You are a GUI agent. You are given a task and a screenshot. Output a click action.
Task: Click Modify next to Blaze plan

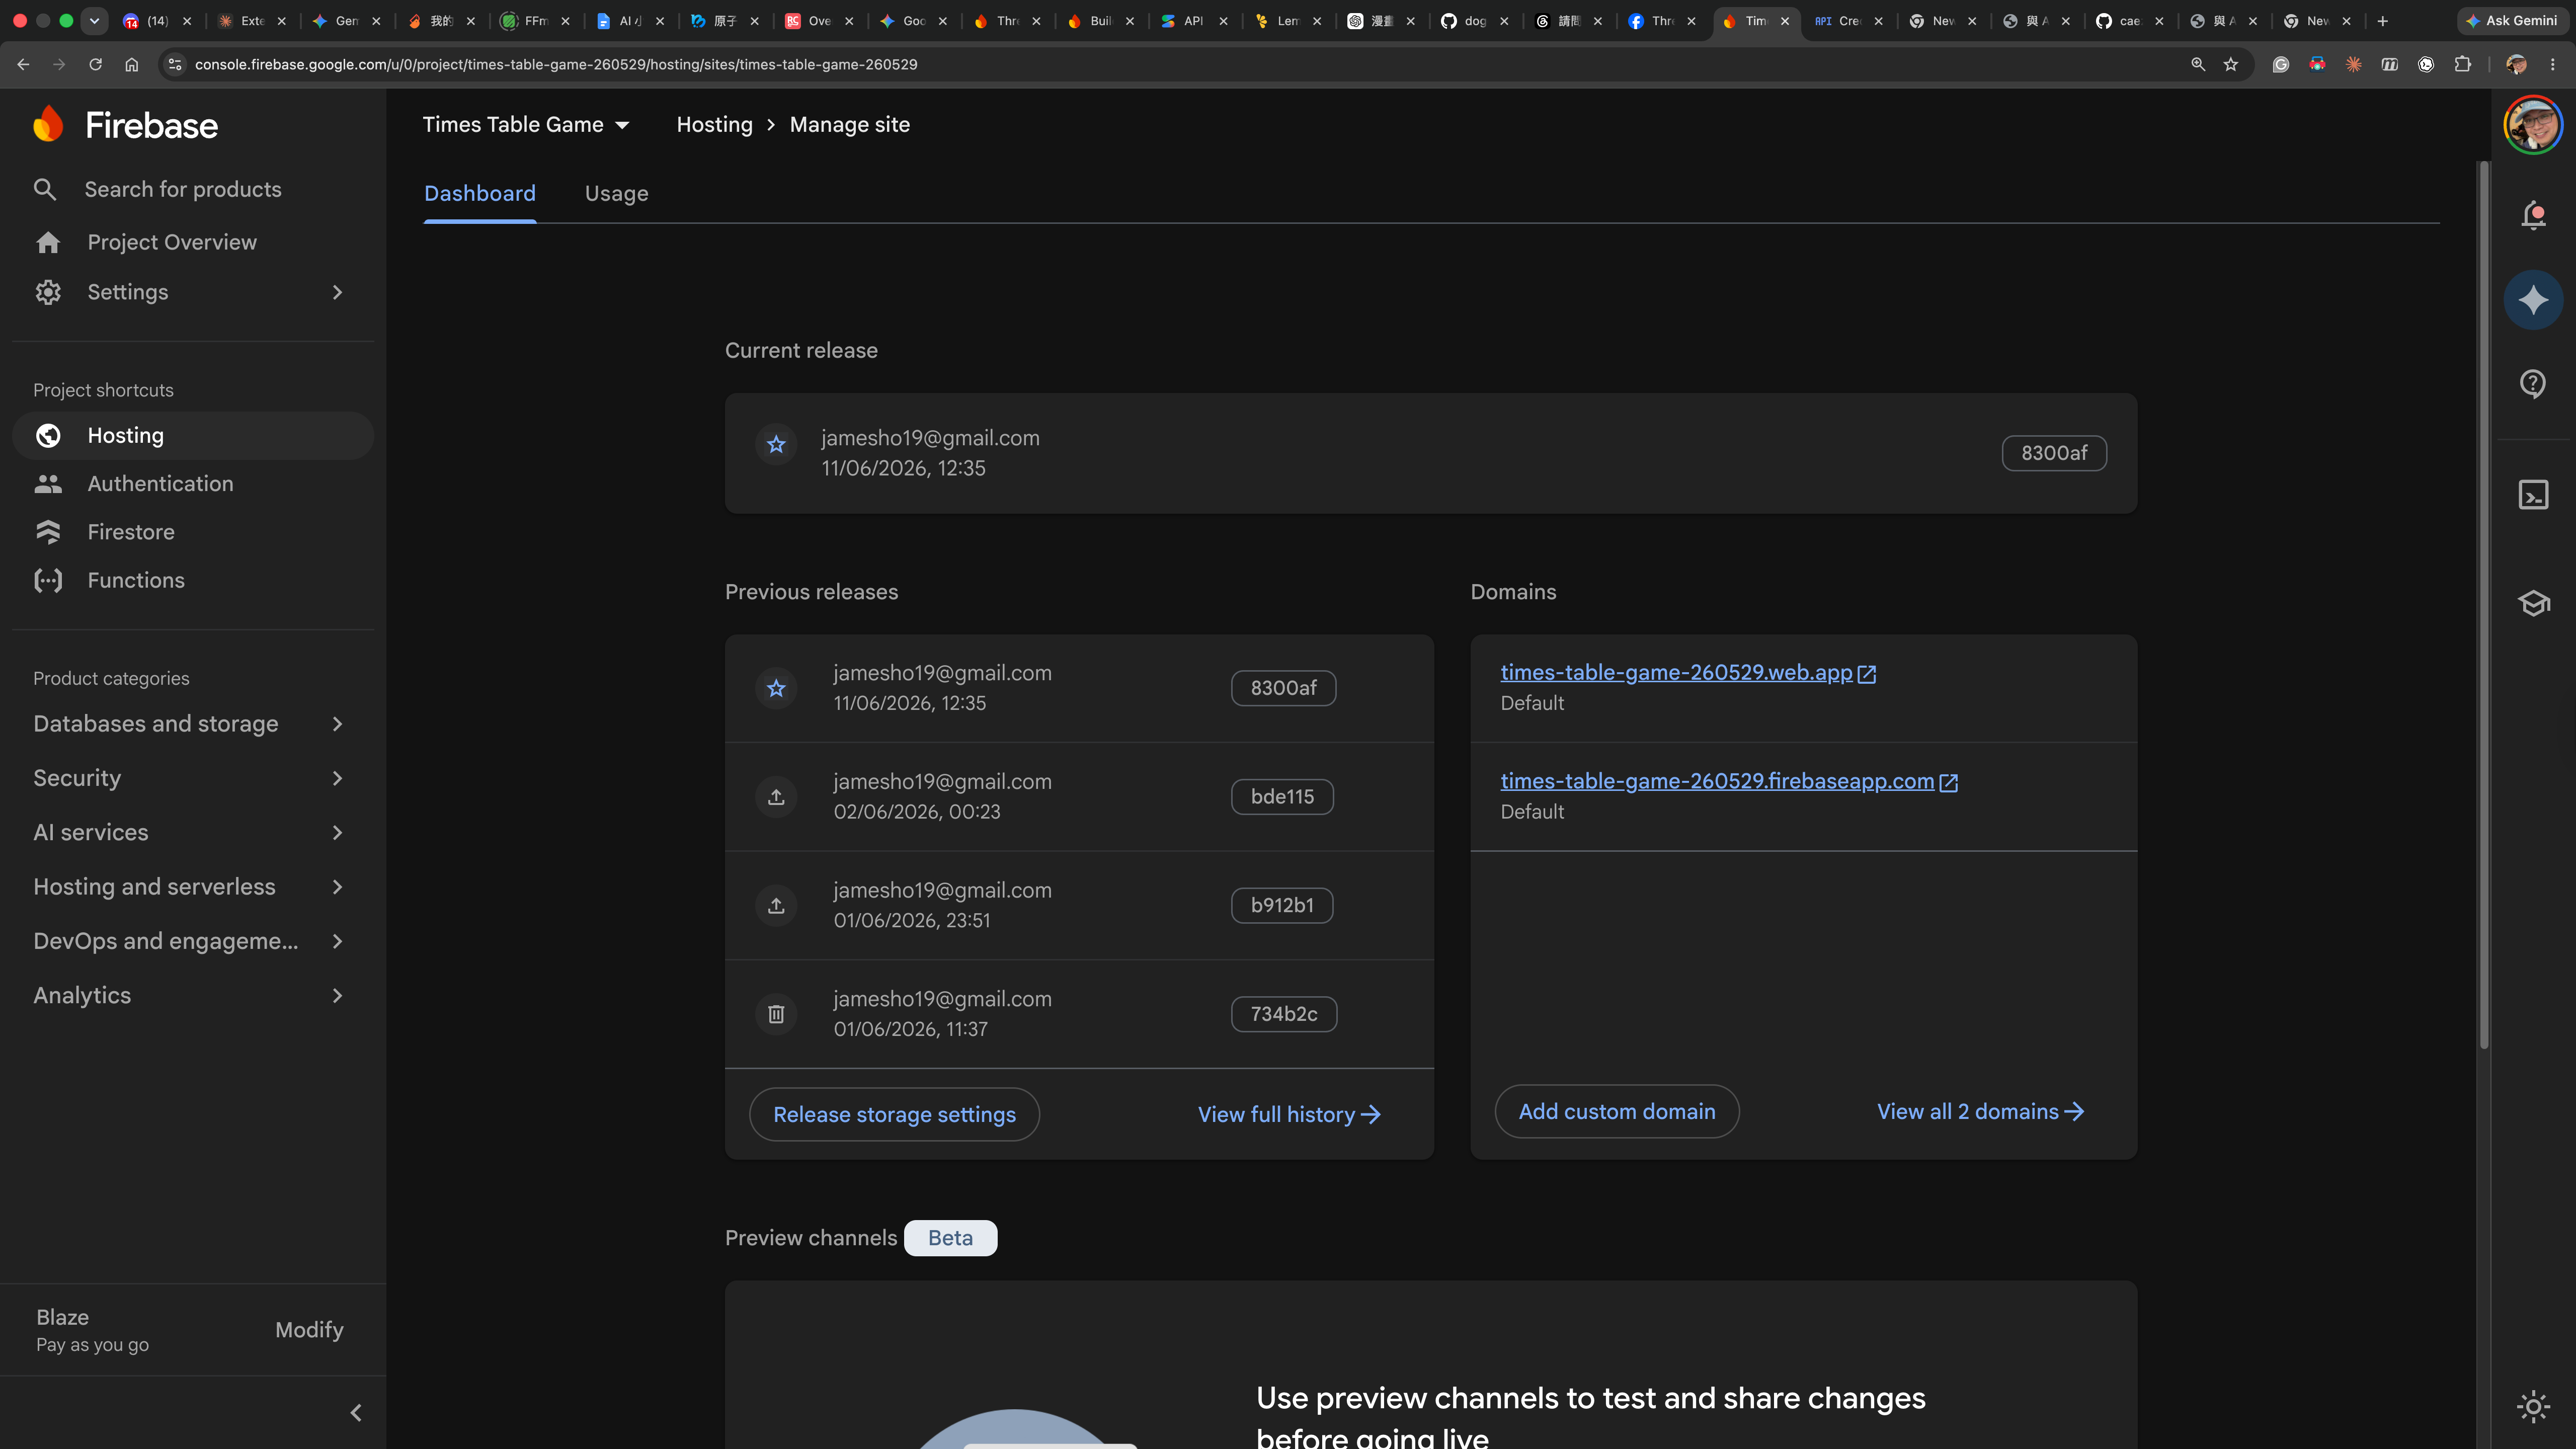coord(309,1330)
